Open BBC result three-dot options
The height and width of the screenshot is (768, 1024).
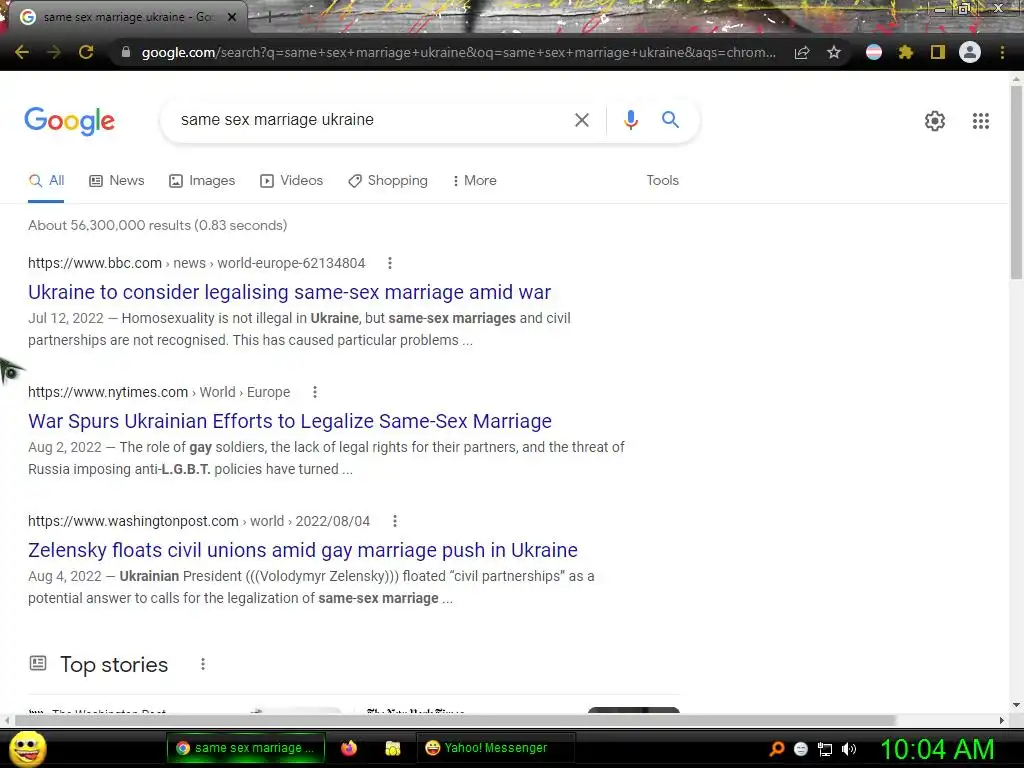click(x=390, y=263)
